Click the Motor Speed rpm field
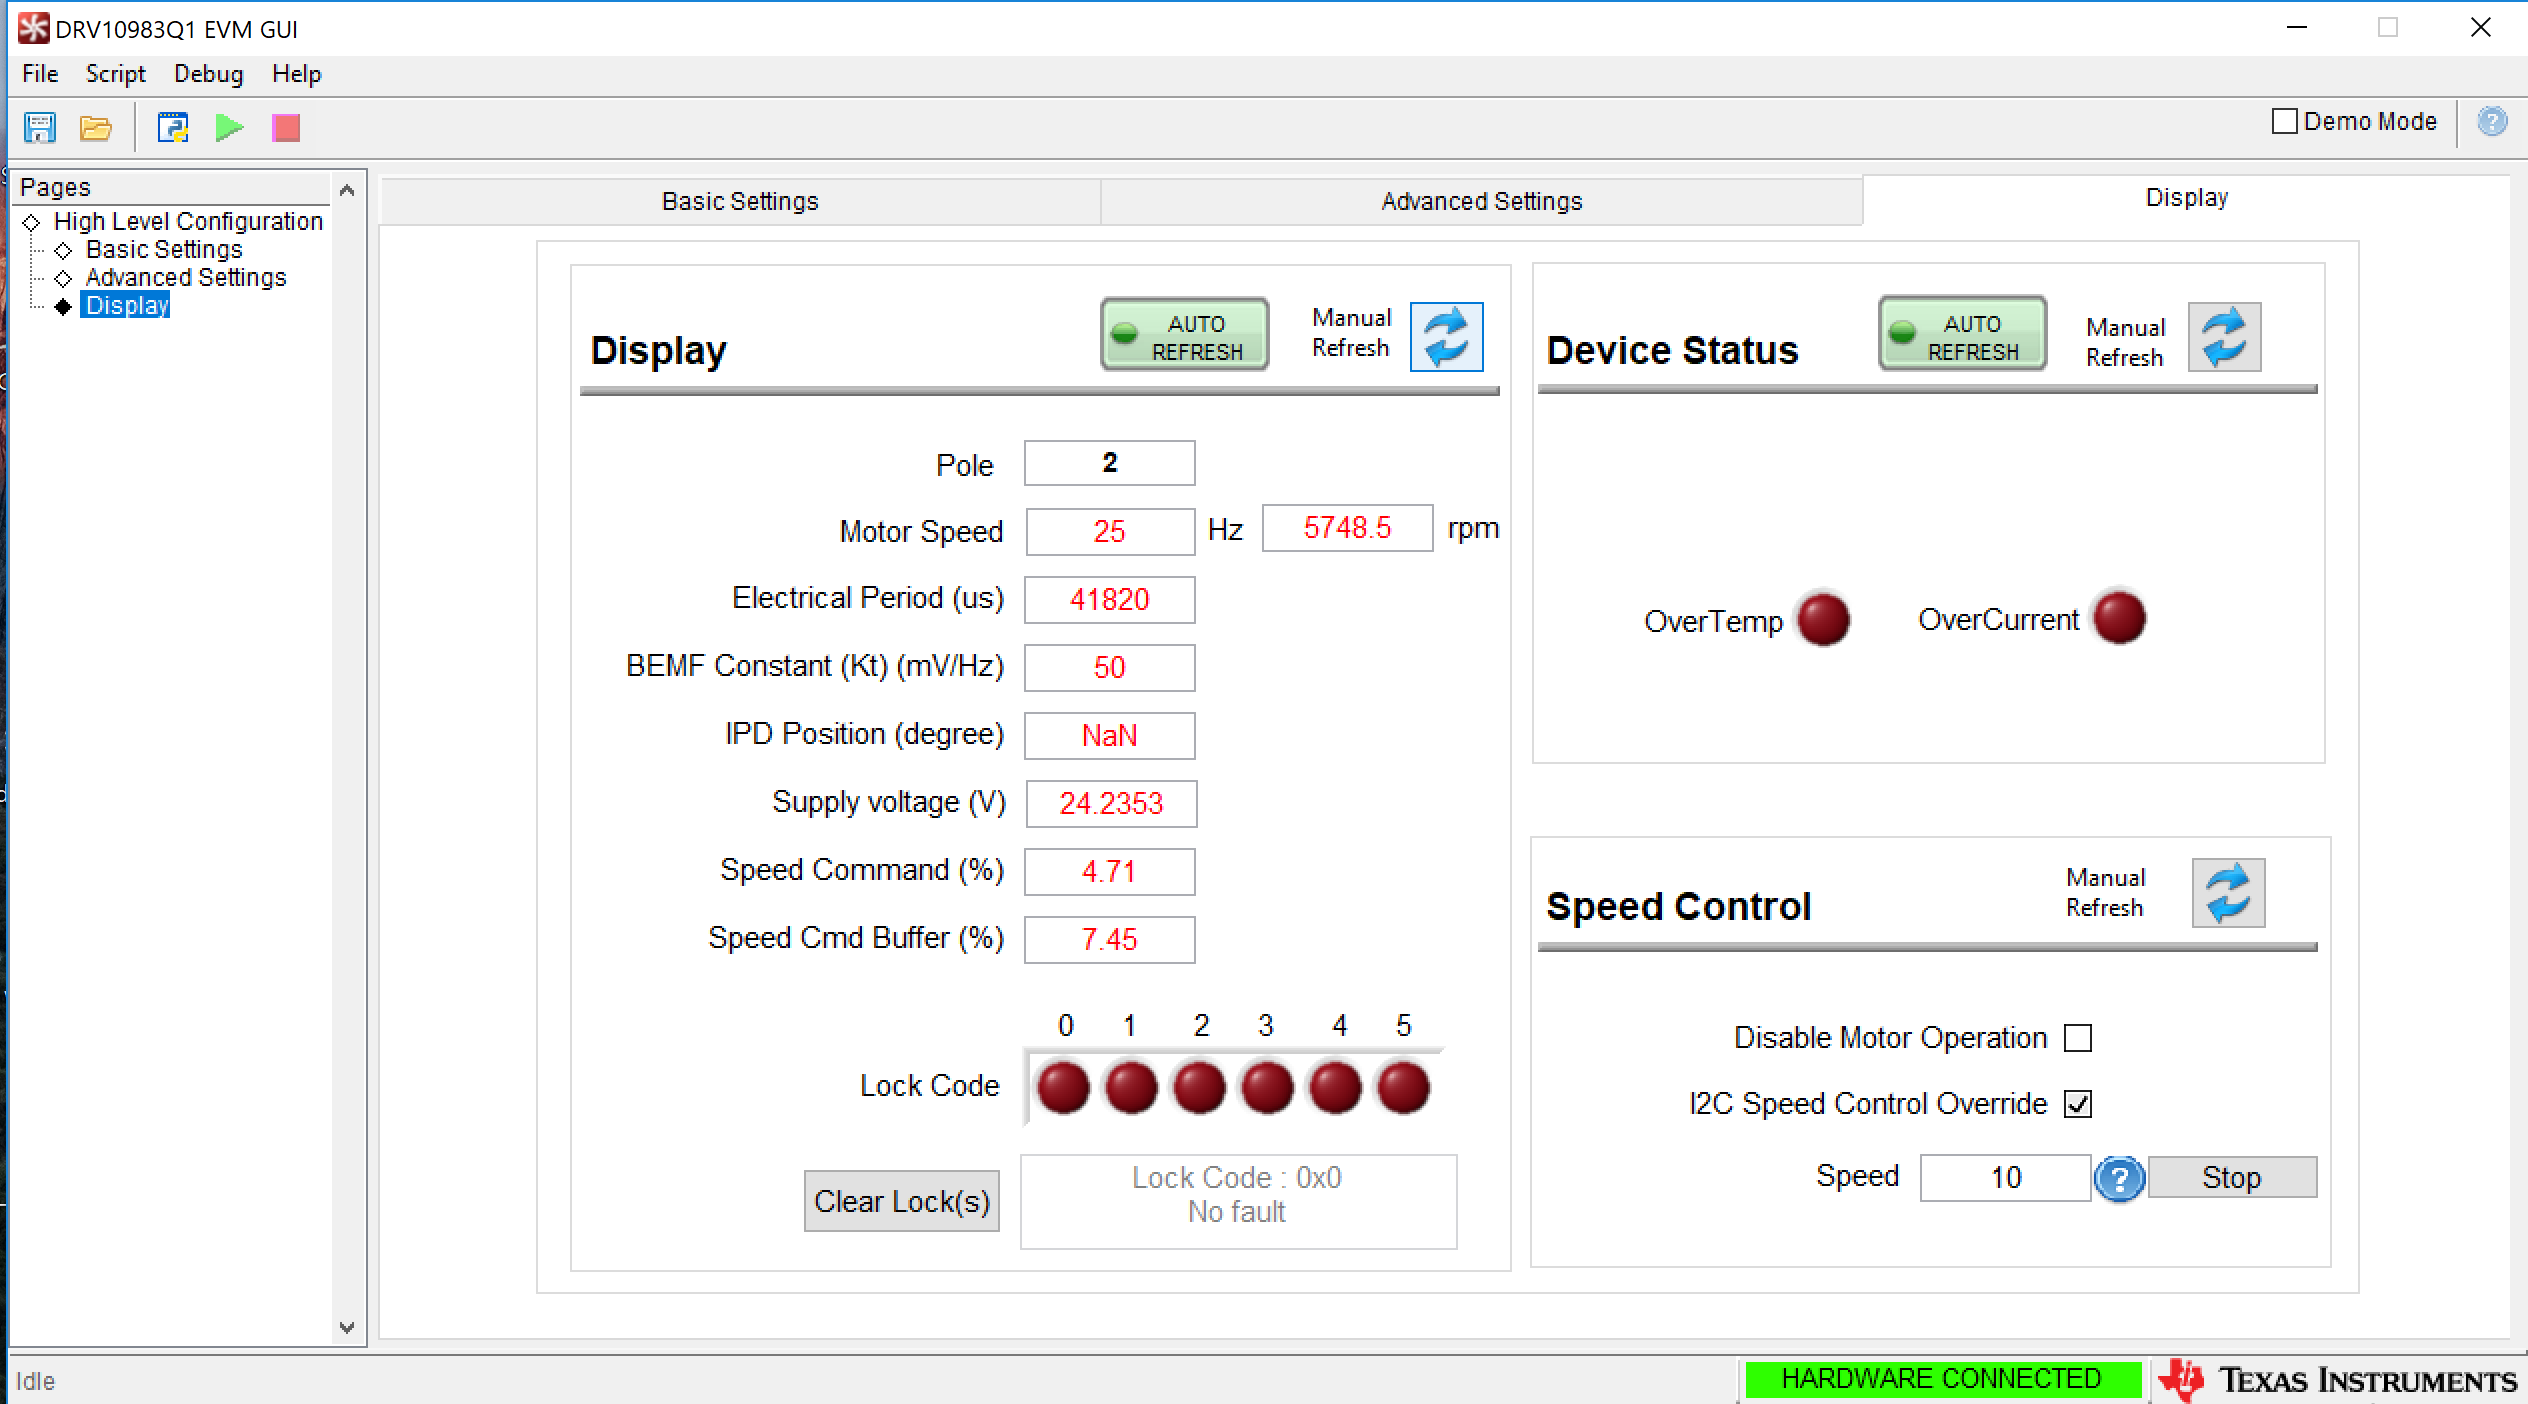This screenshot has height=1404, width=2528. (1347, 527)
